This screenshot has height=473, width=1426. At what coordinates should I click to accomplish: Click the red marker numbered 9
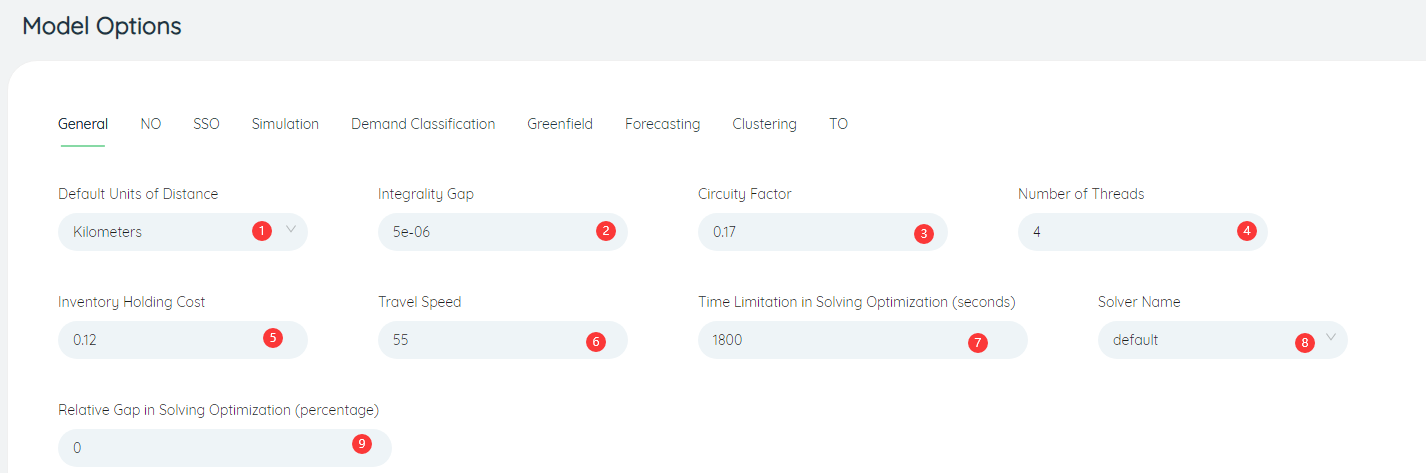pyautogui.click(x=362, y=444)
